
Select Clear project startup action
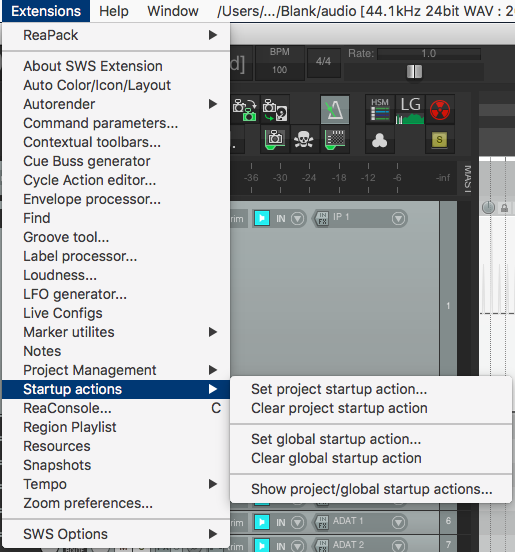(371, 408)
